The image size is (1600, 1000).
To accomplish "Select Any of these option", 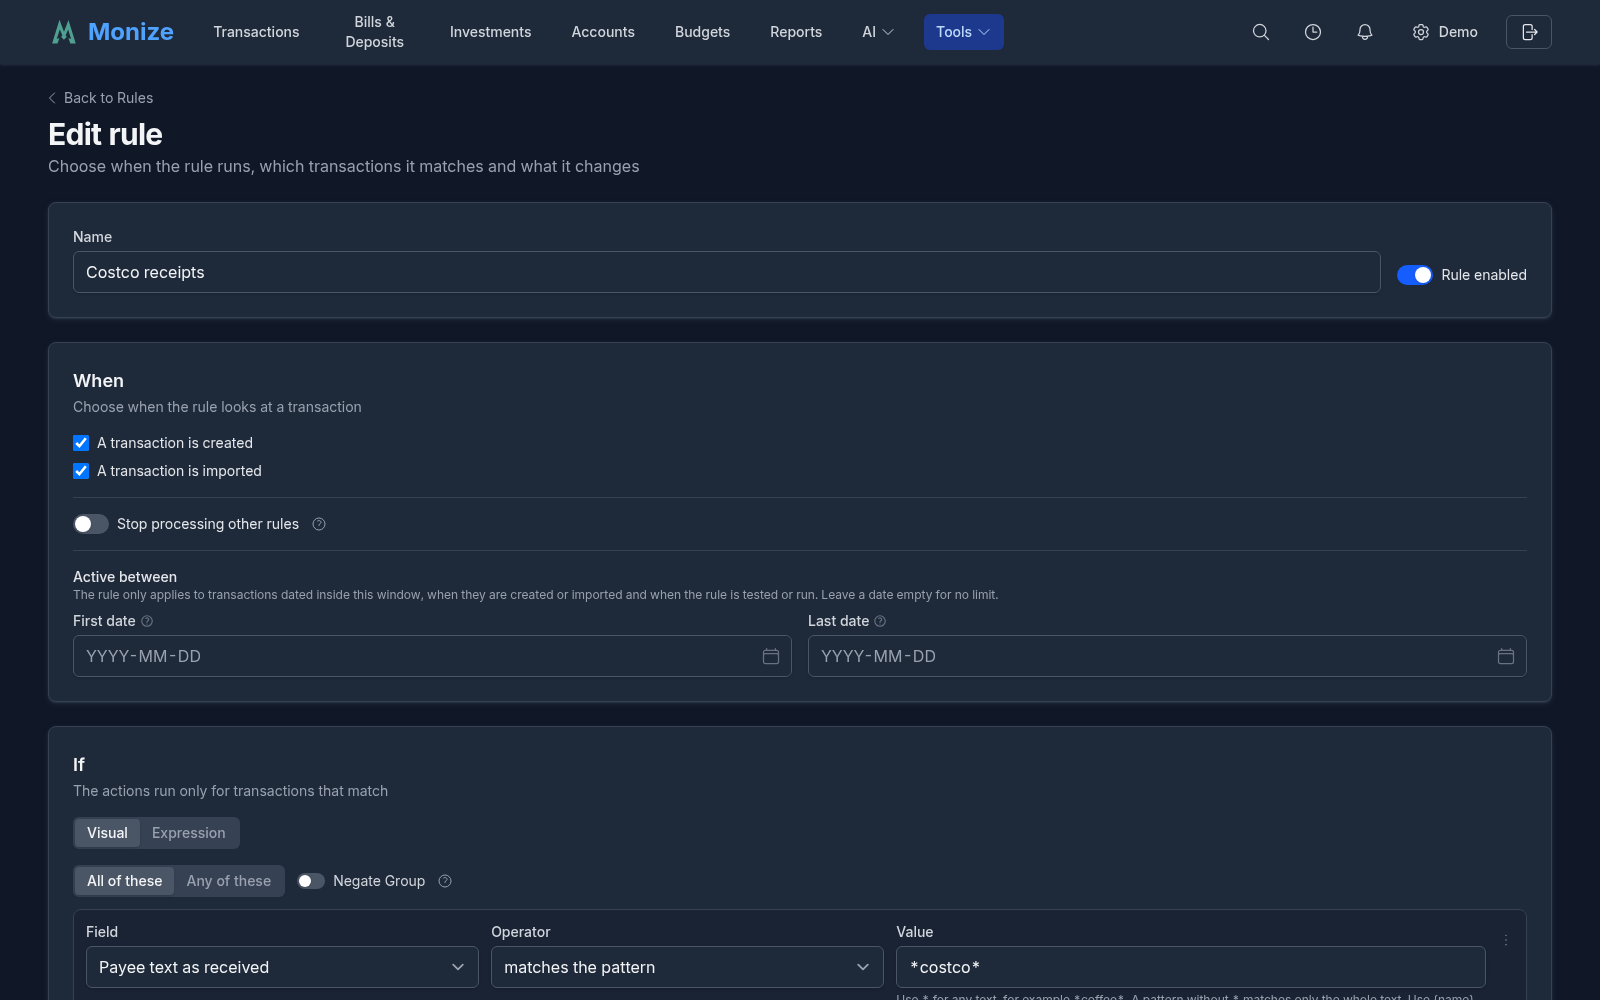I will [229, 881].
